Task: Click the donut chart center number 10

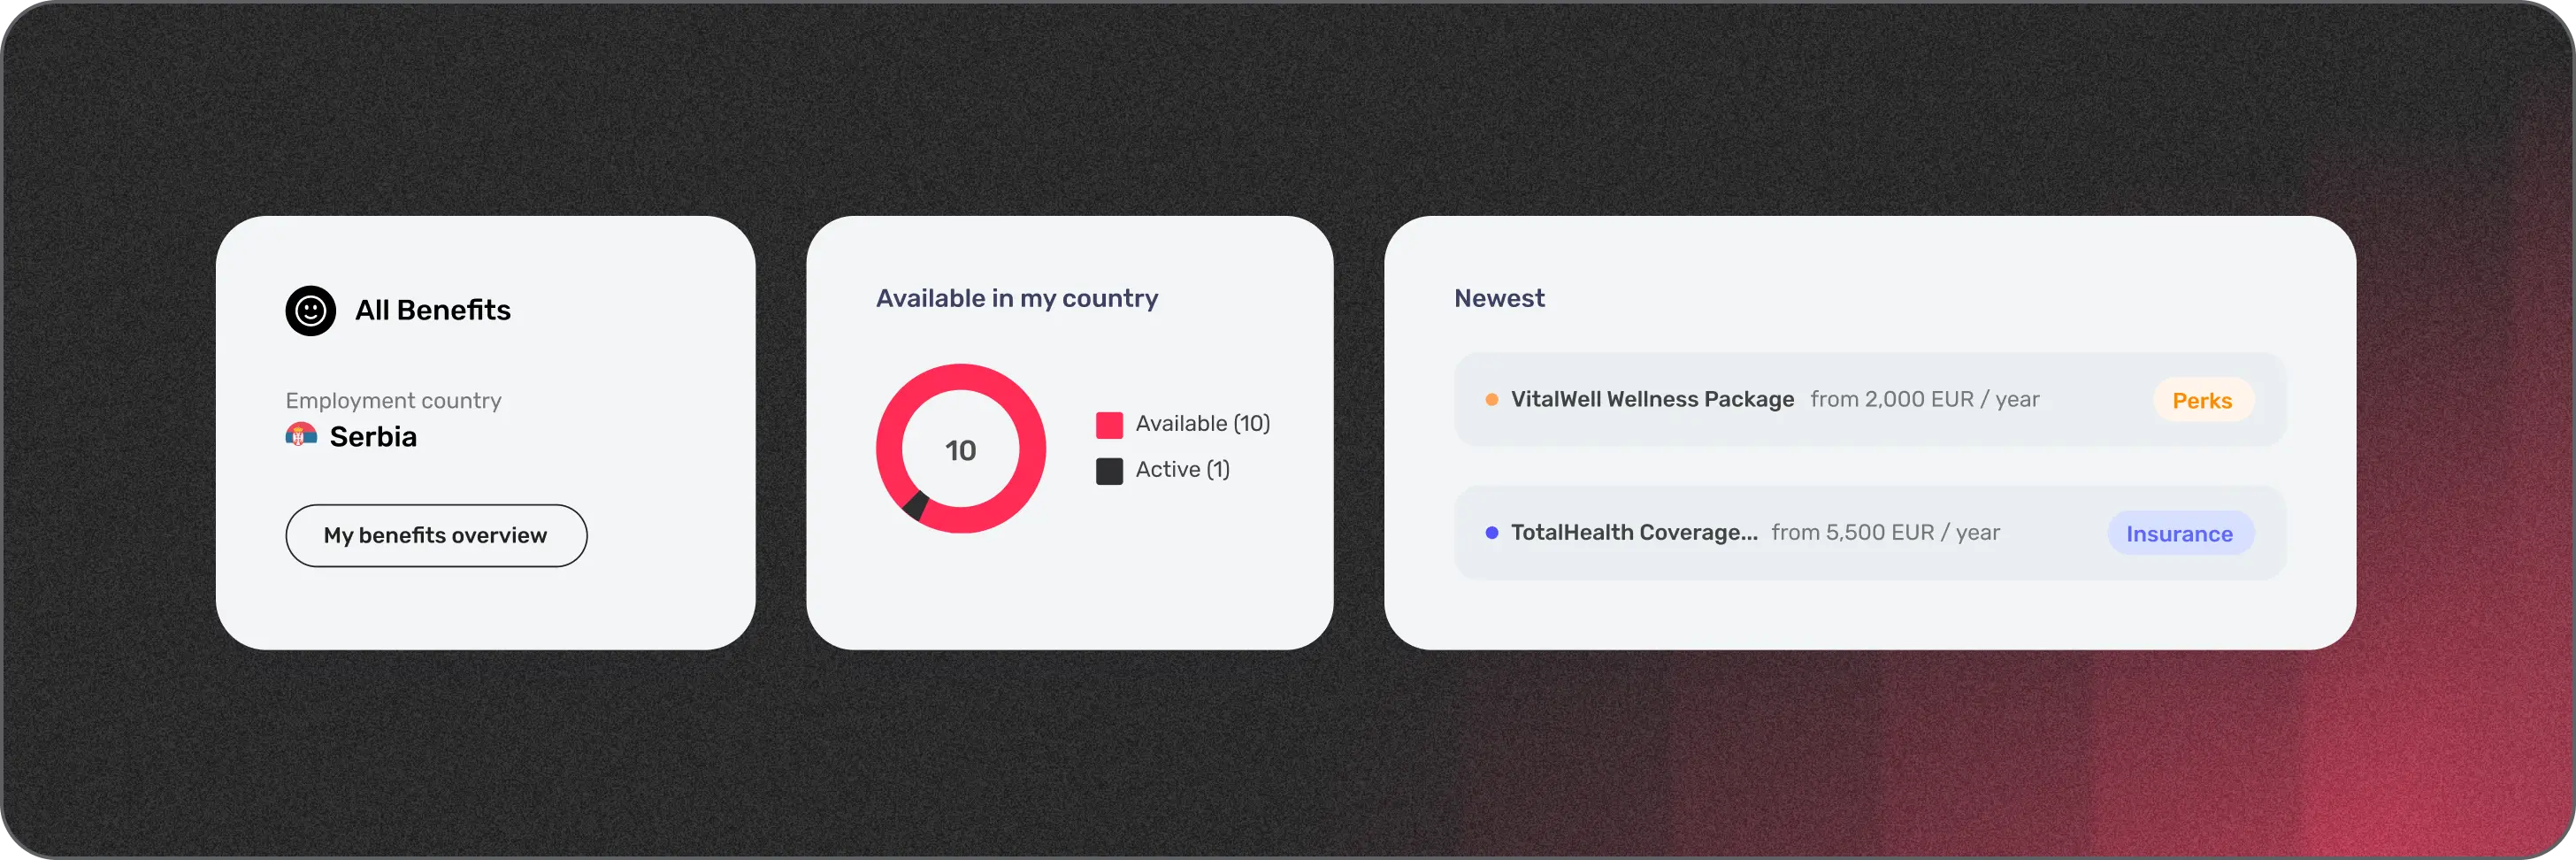Action: pos(960,451)
